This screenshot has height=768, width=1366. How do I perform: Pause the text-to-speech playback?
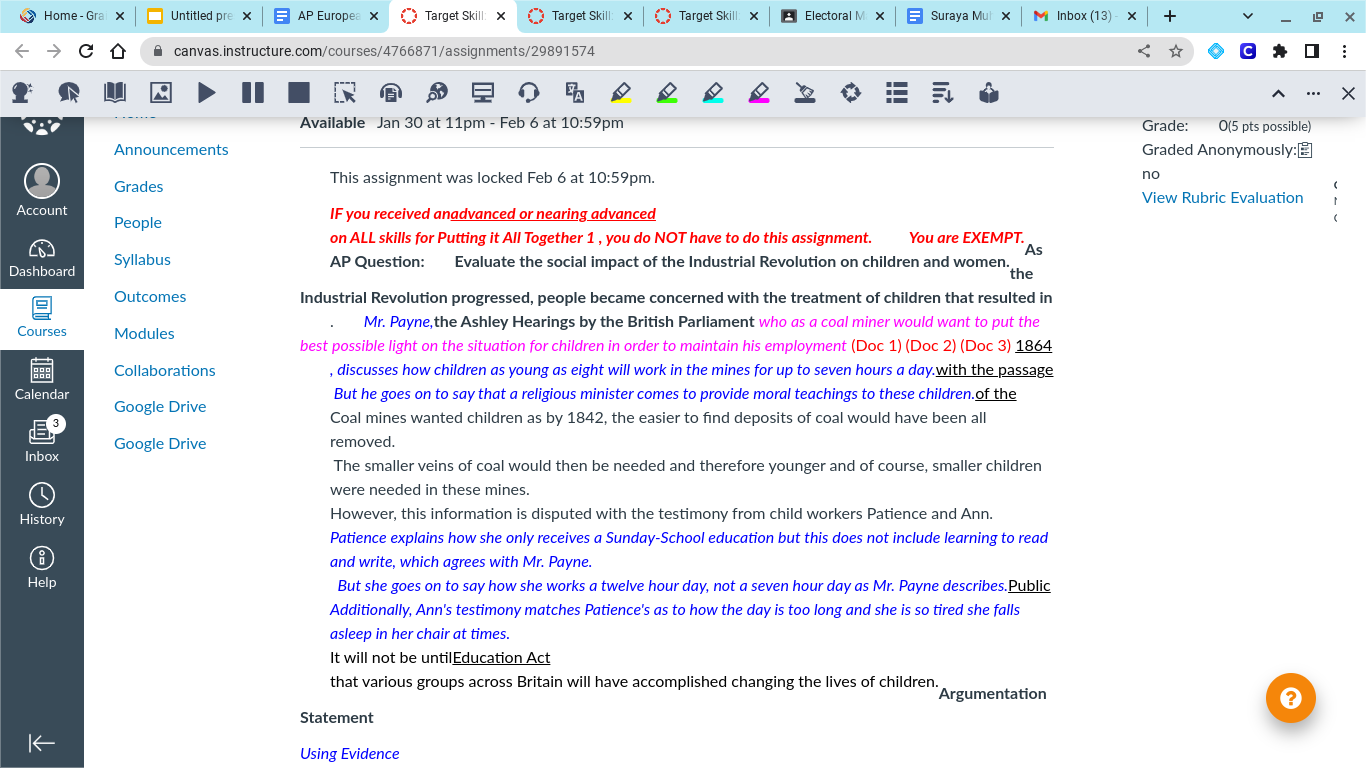tap(253, 92)
